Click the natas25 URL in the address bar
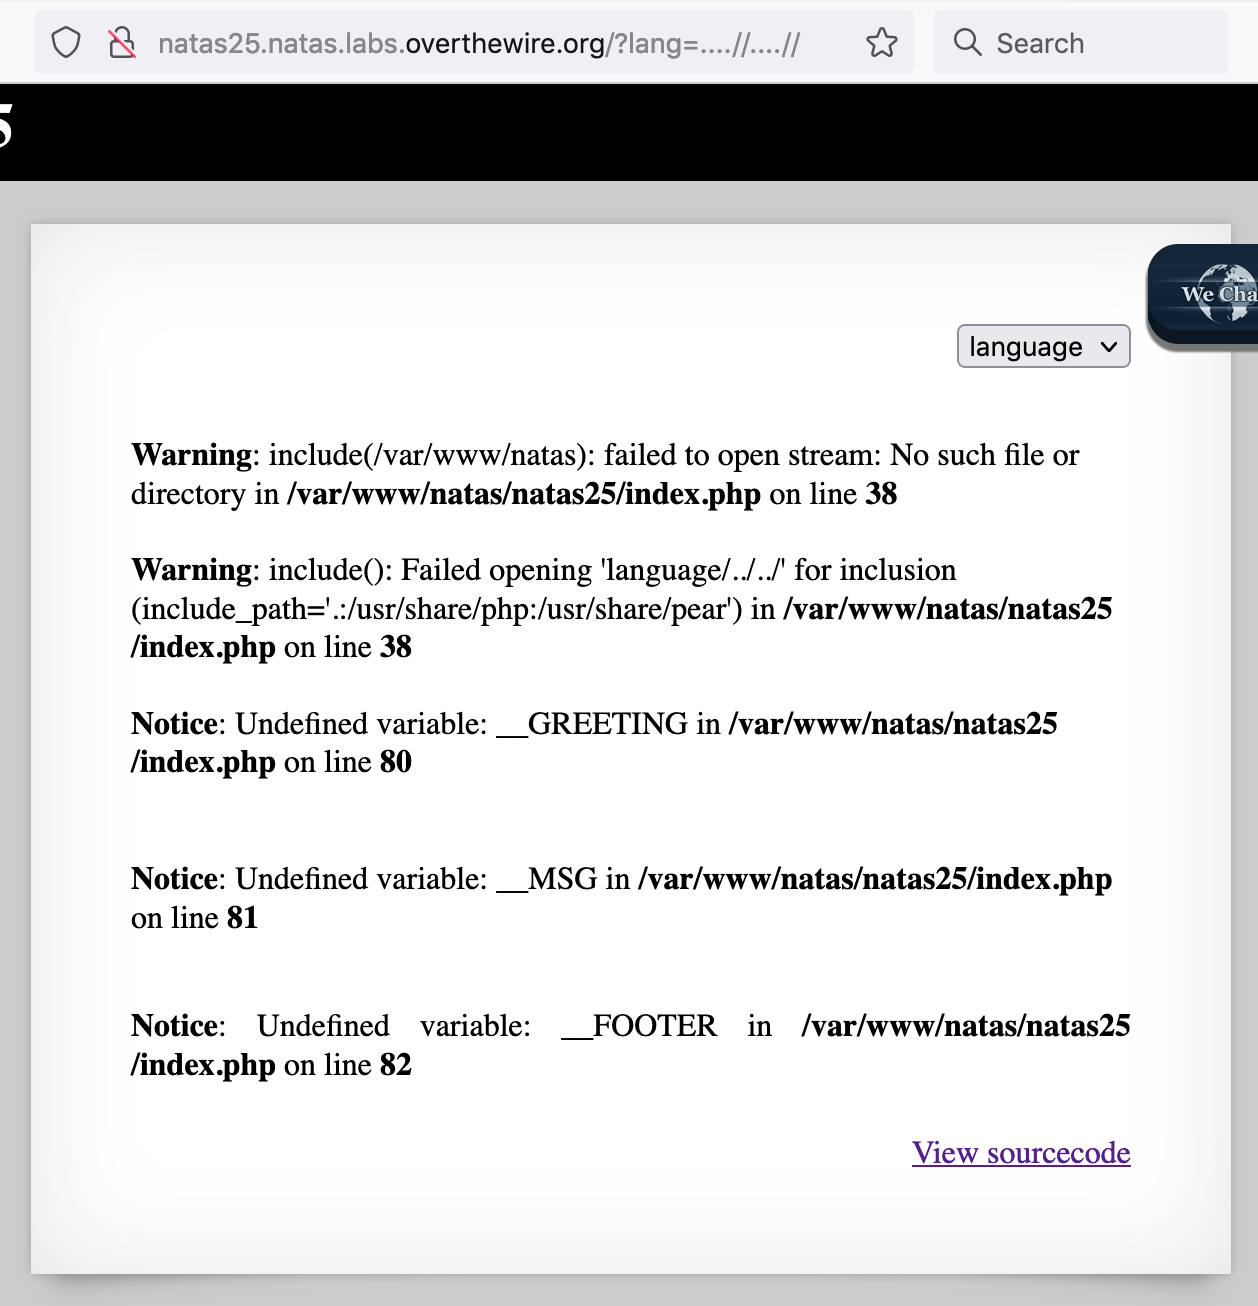Viewport: 1258px width, 1306px height. [x=478, y=44]
